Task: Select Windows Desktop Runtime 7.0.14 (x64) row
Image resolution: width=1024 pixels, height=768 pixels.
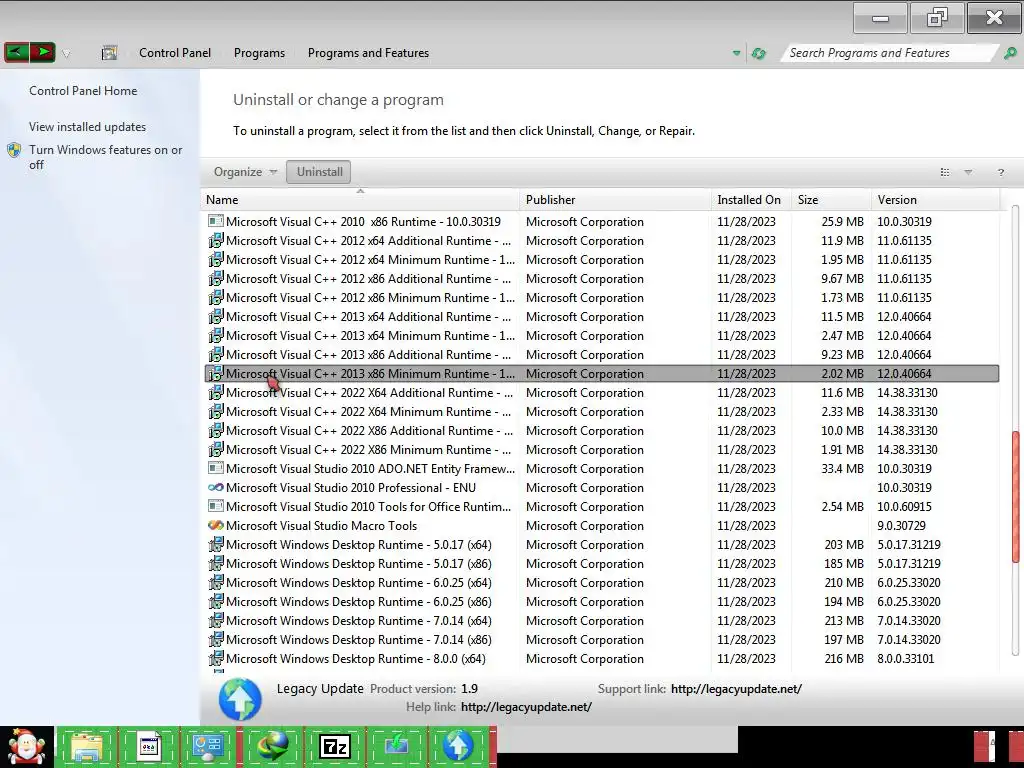Action: (x=601, y=620)
